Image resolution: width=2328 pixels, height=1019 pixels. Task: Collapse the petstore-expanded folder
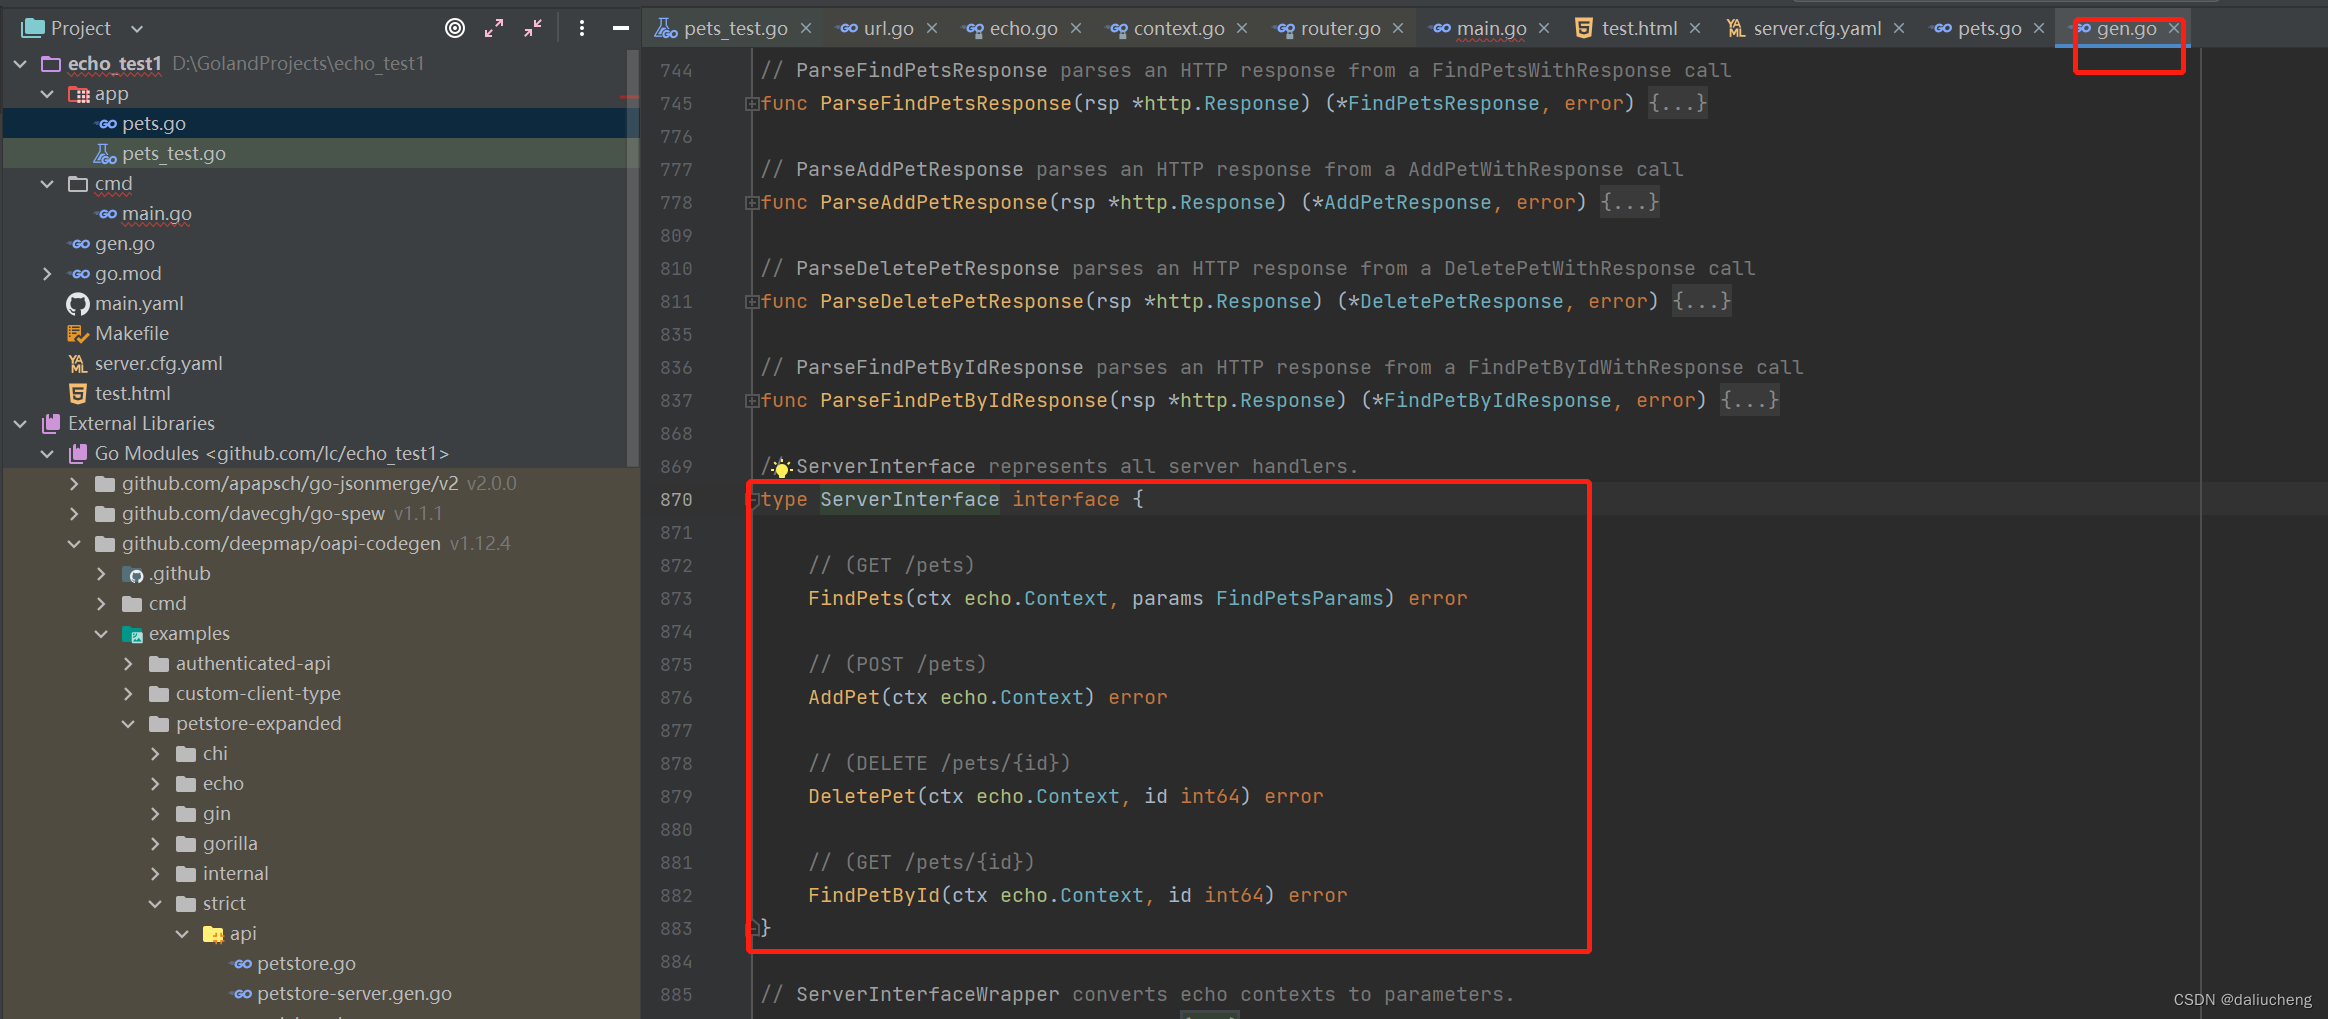pyautogui.click(x=128, y=724)
